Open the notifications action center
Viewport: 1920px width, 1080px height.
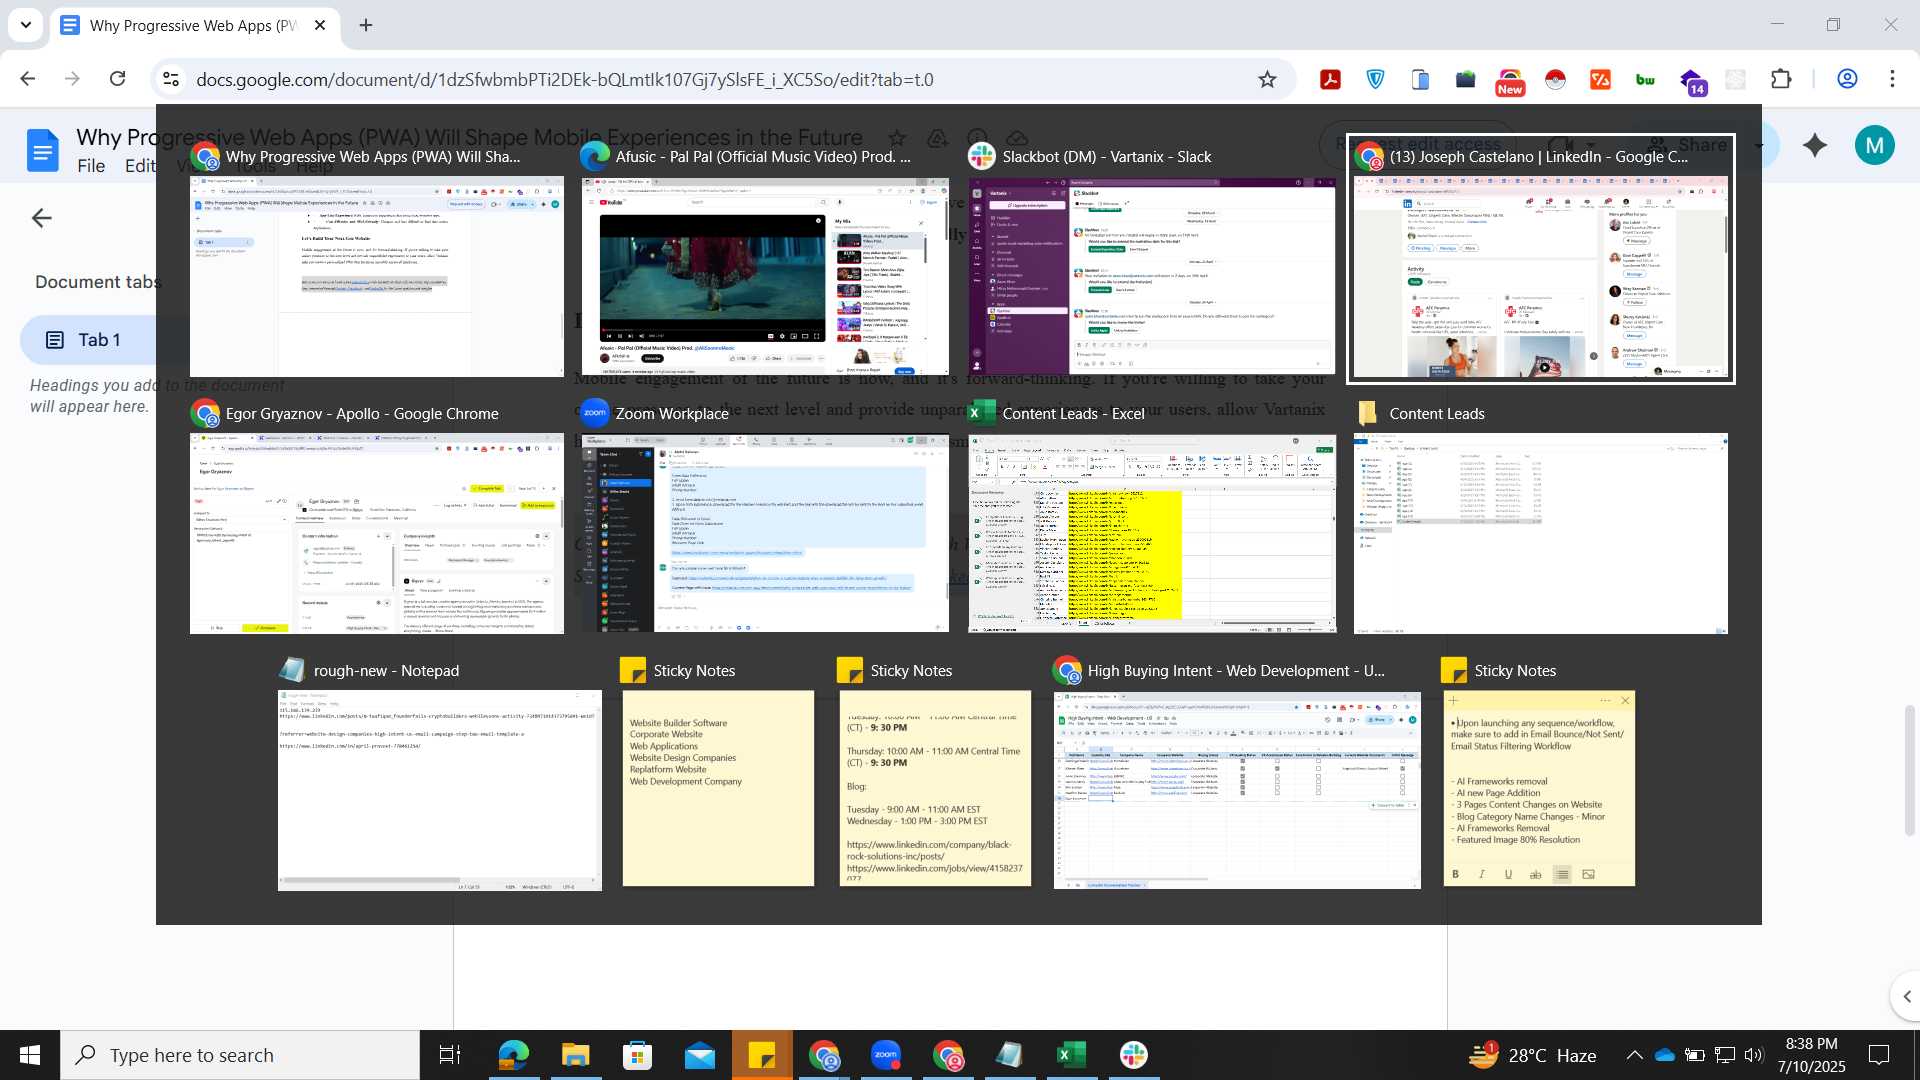pyautogui.click(x=1880, y=1055)
